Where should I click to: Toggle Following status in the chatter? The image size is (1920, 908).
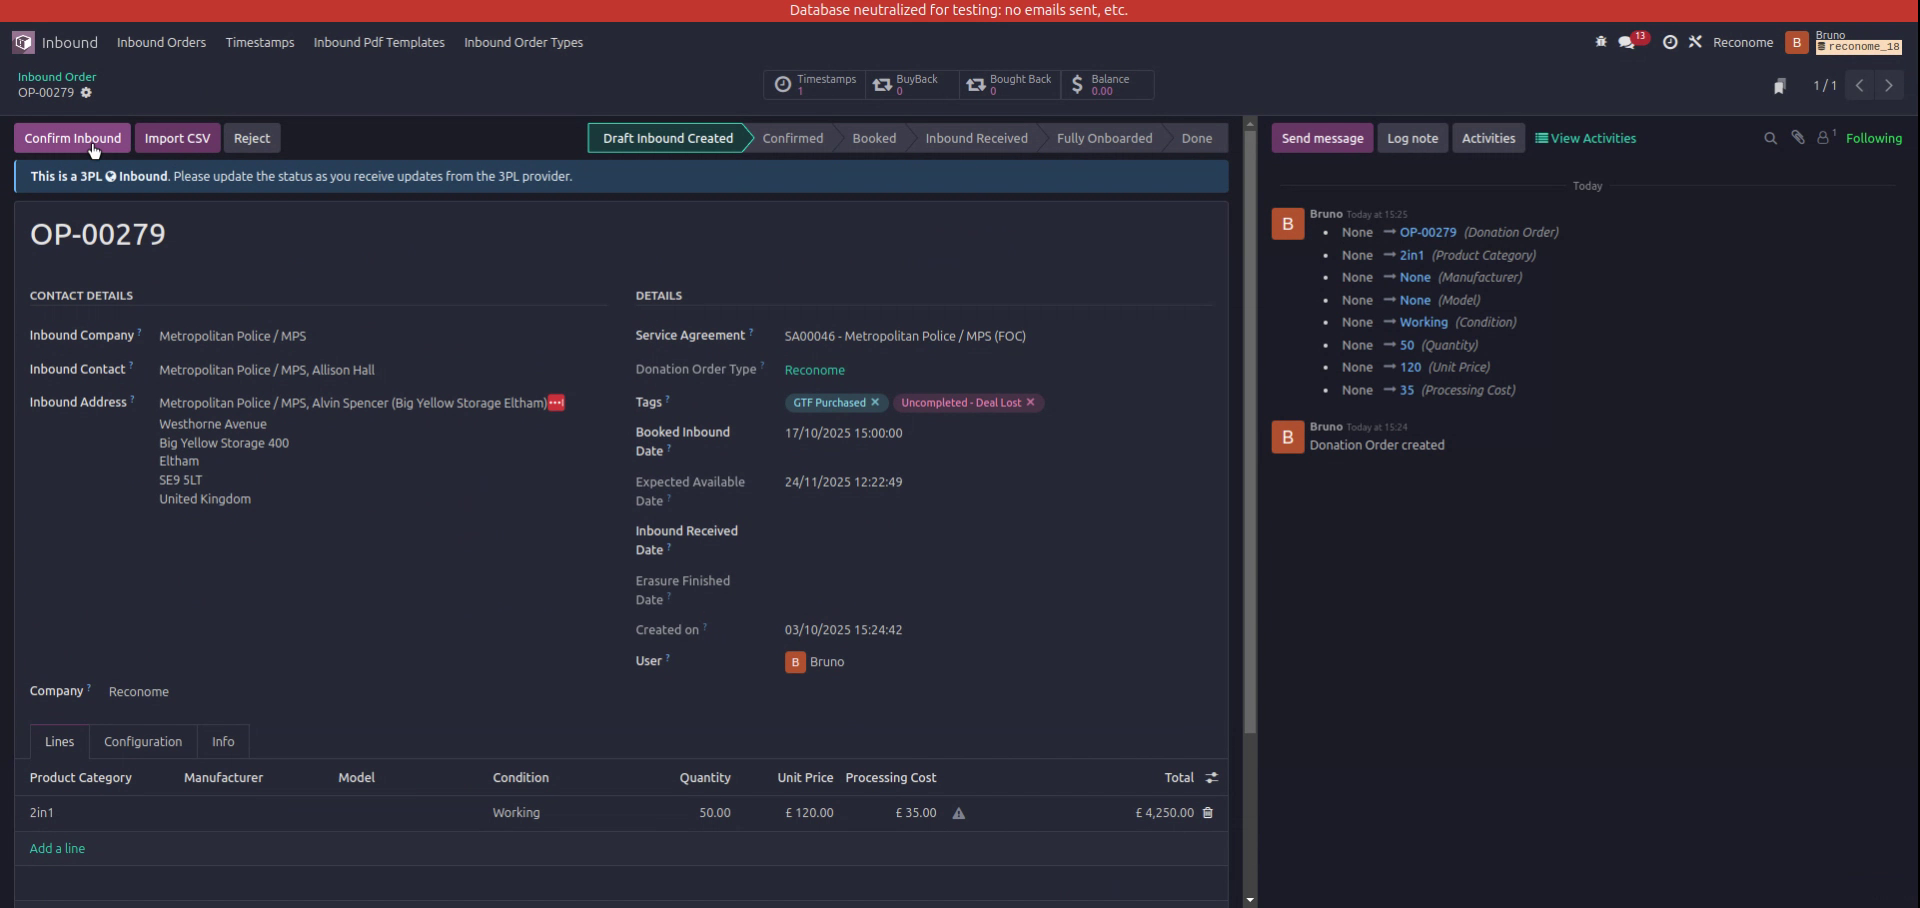coord(1874,138)
